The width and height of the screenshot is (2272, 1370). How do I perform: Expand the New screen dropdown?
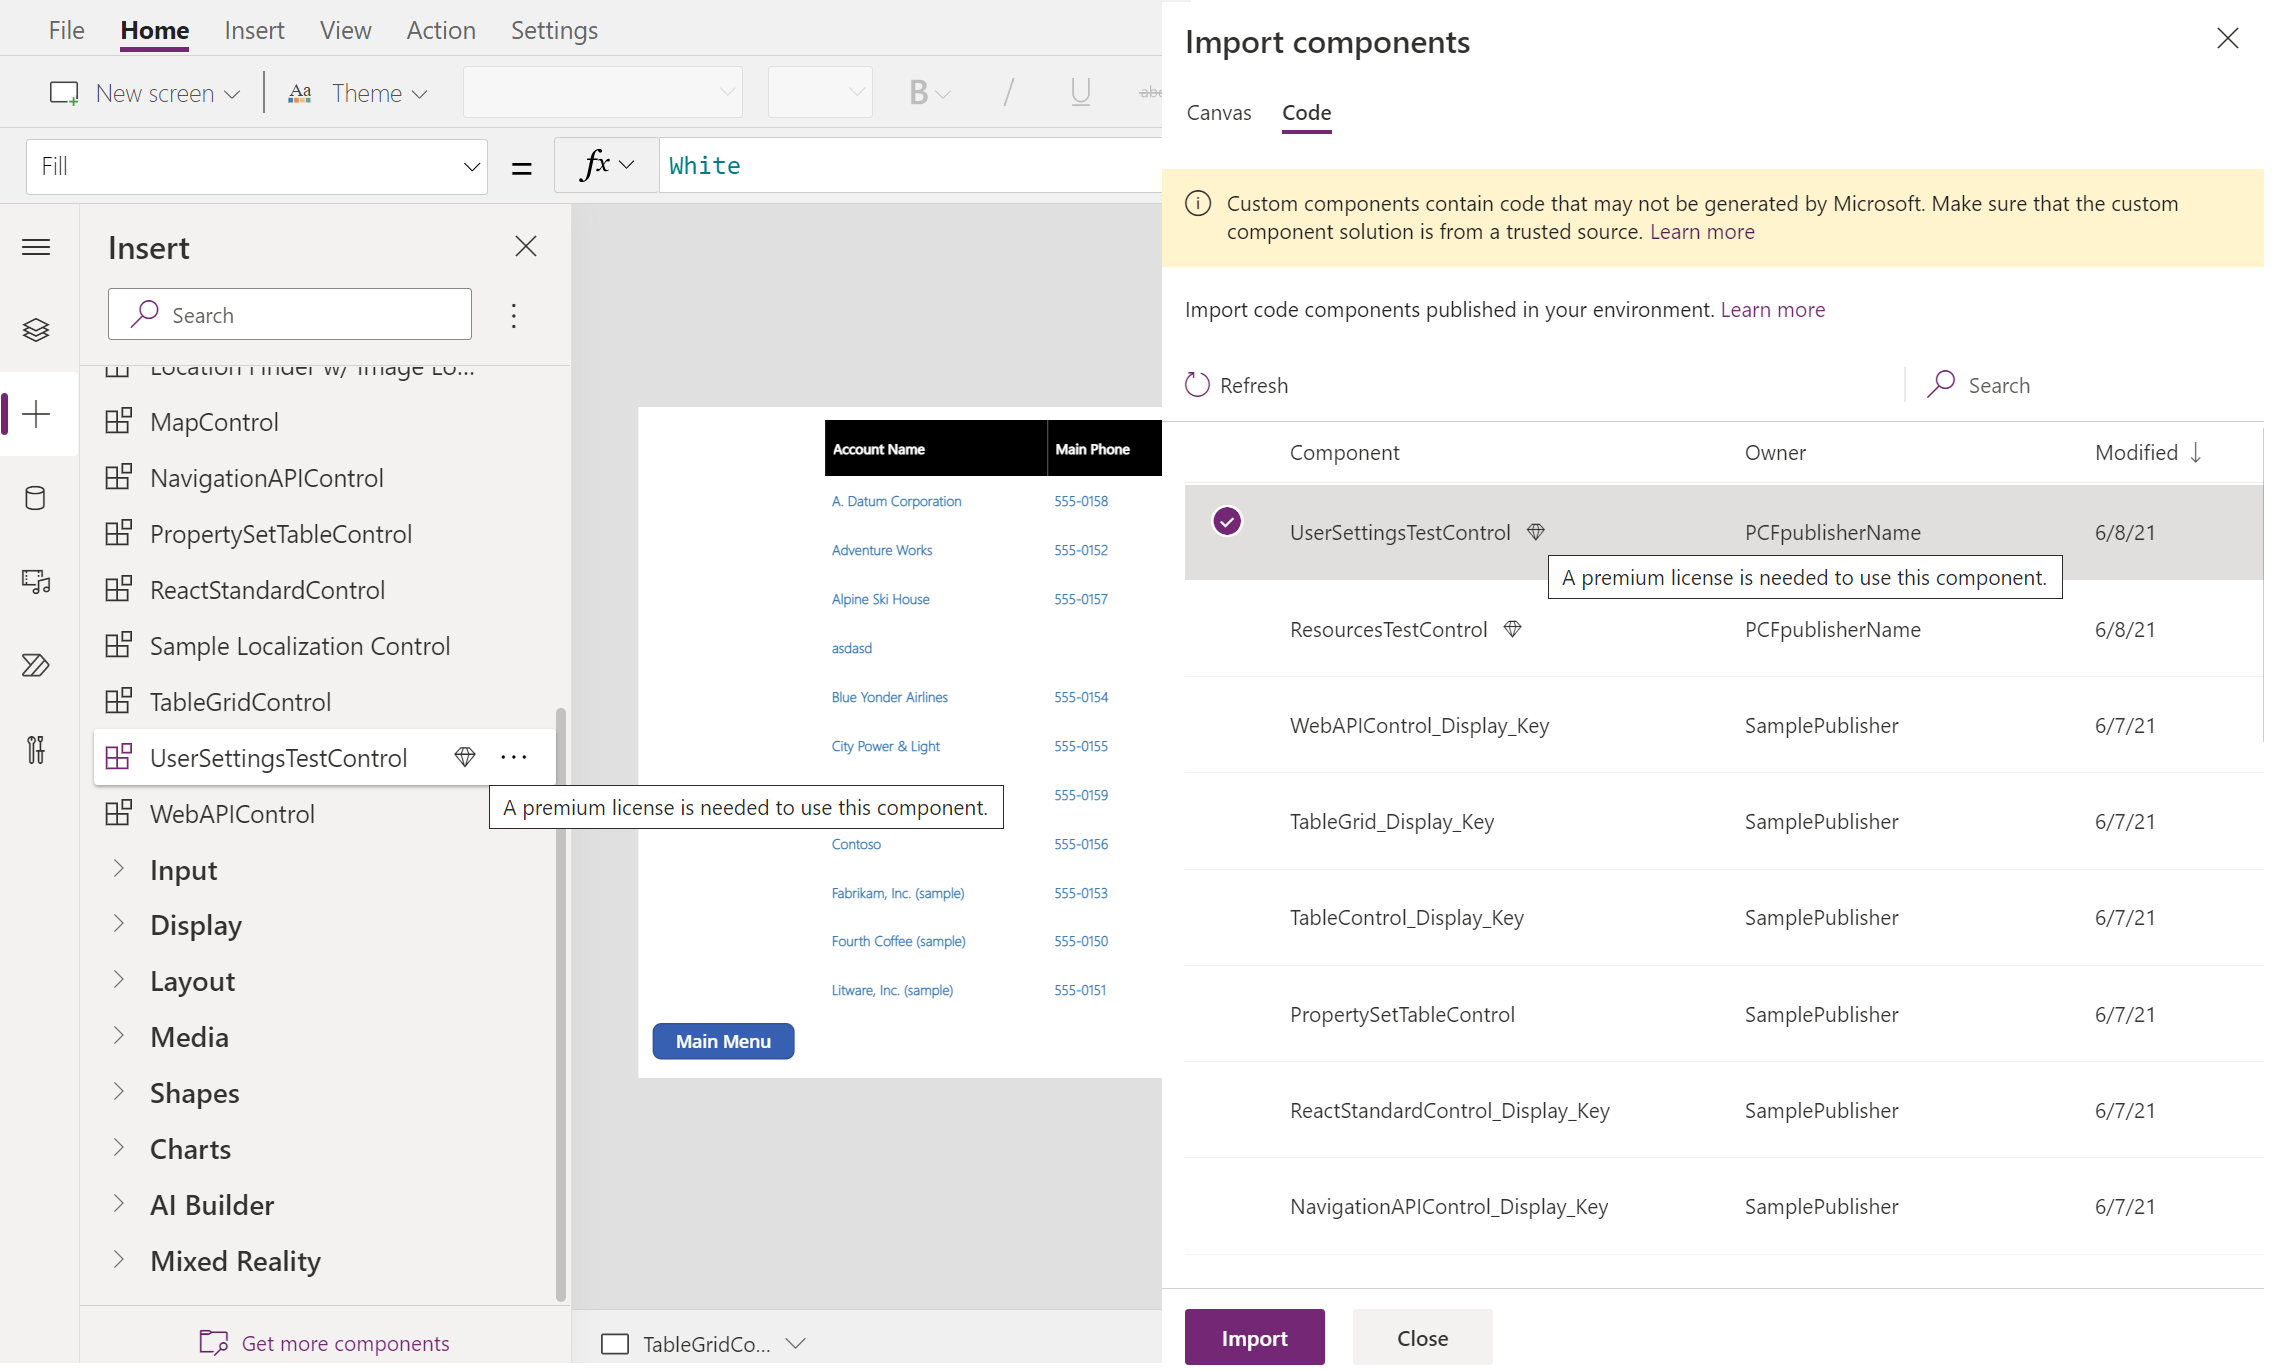(232, 94)
